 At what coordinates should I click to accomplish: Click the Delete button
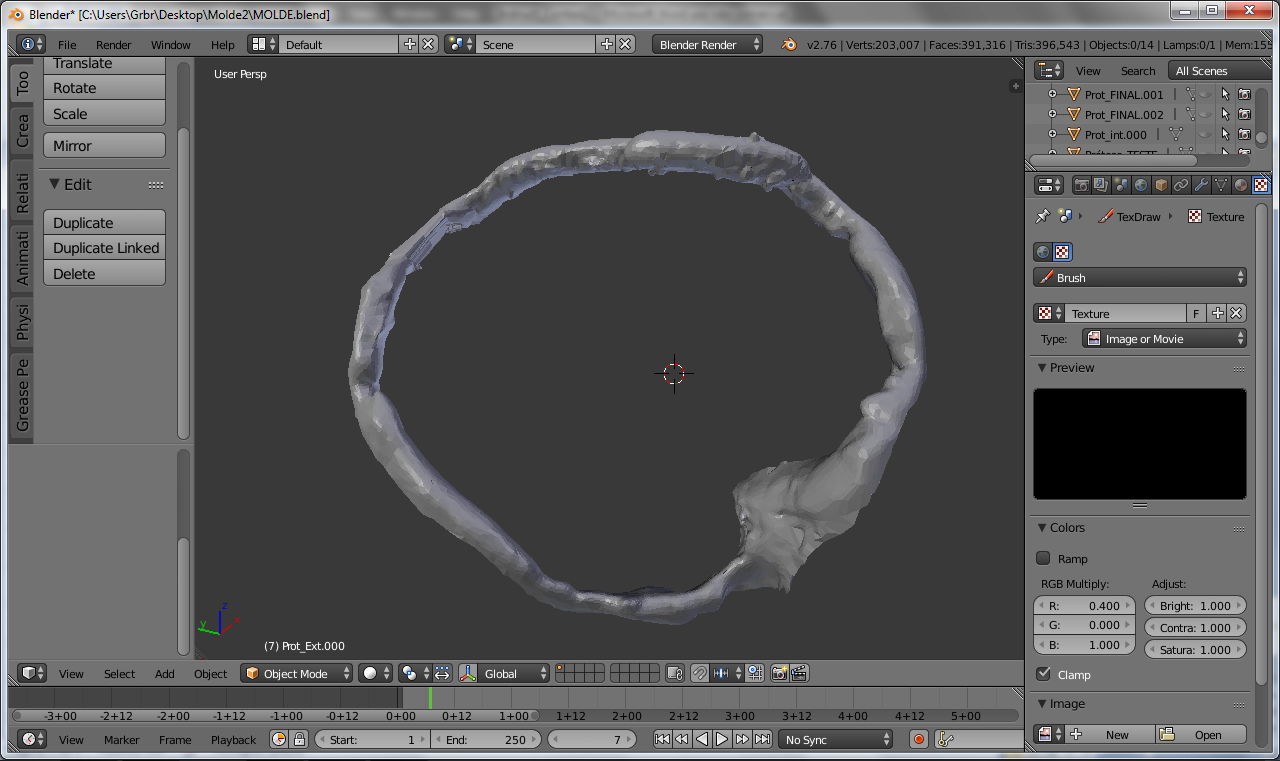104,274
